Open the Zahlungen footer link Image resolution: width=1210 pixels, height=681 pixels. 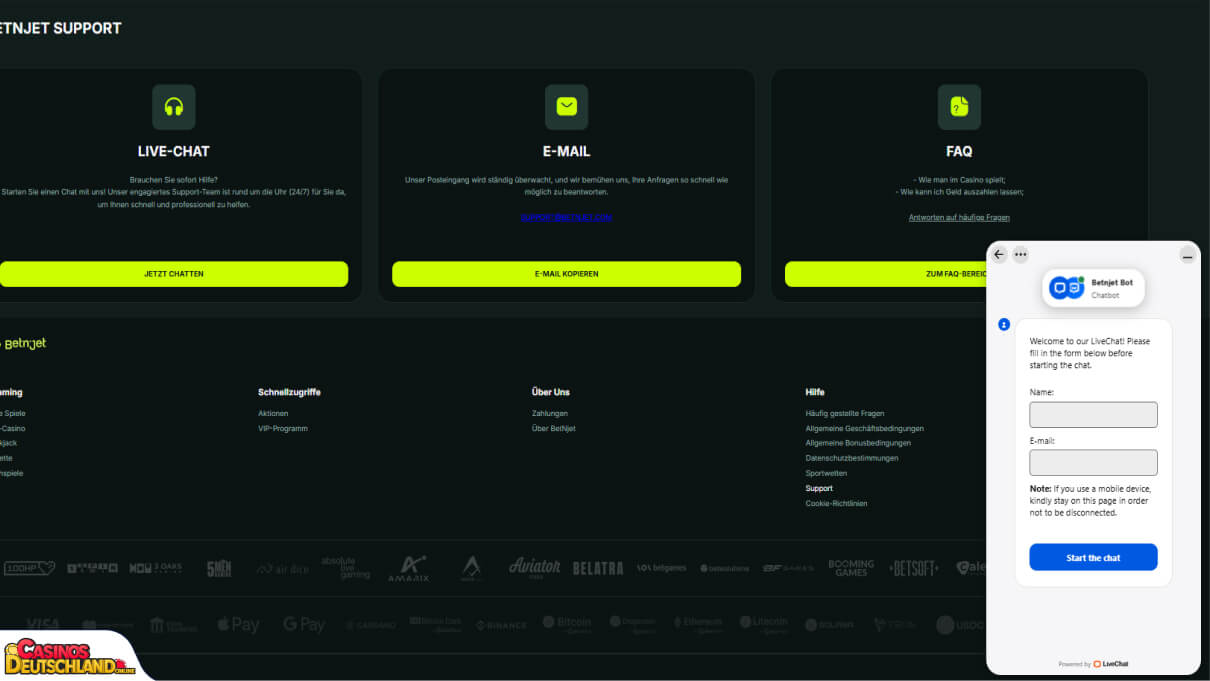click(550, 413)
